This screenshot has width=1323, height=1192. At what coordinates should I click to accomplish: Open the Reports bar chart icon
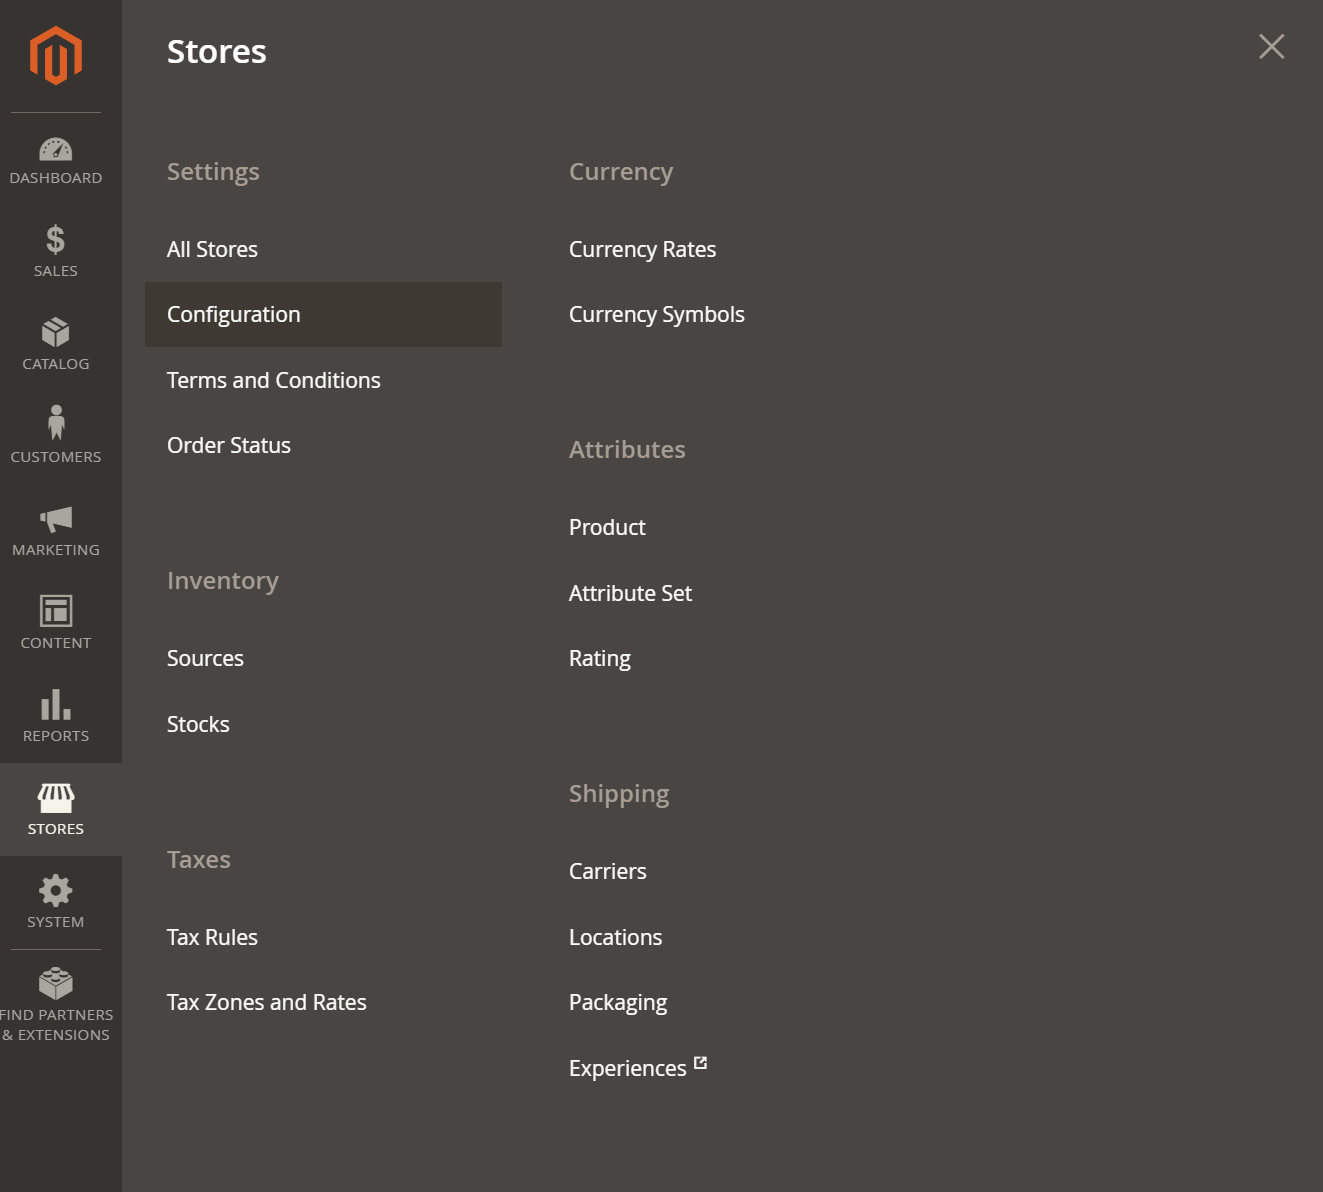[56, 705]
